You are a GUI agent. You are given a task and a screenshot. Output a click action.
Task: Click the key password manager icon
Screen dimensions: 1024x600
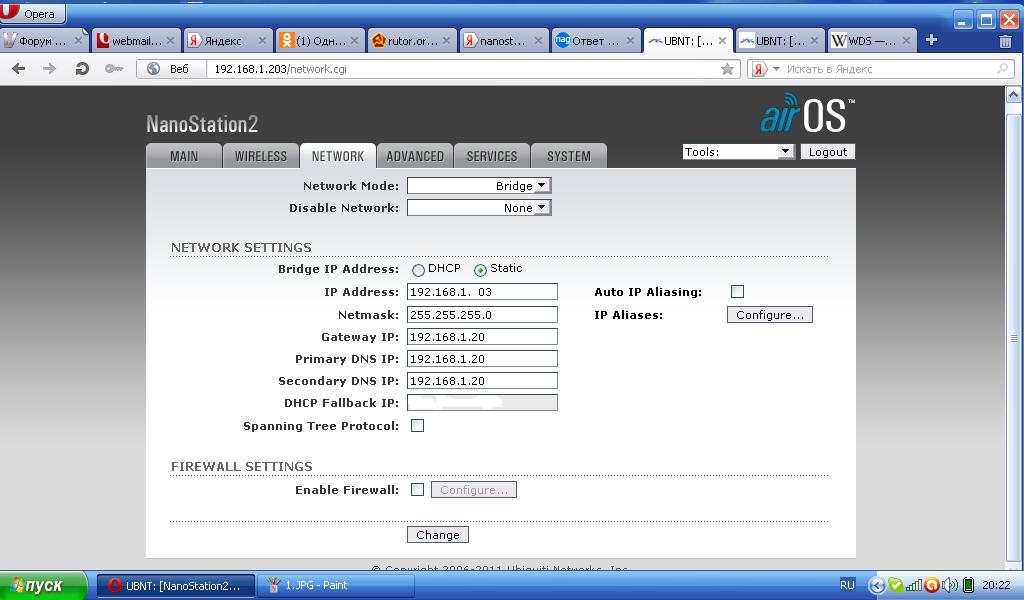click(x=114, y=69)
